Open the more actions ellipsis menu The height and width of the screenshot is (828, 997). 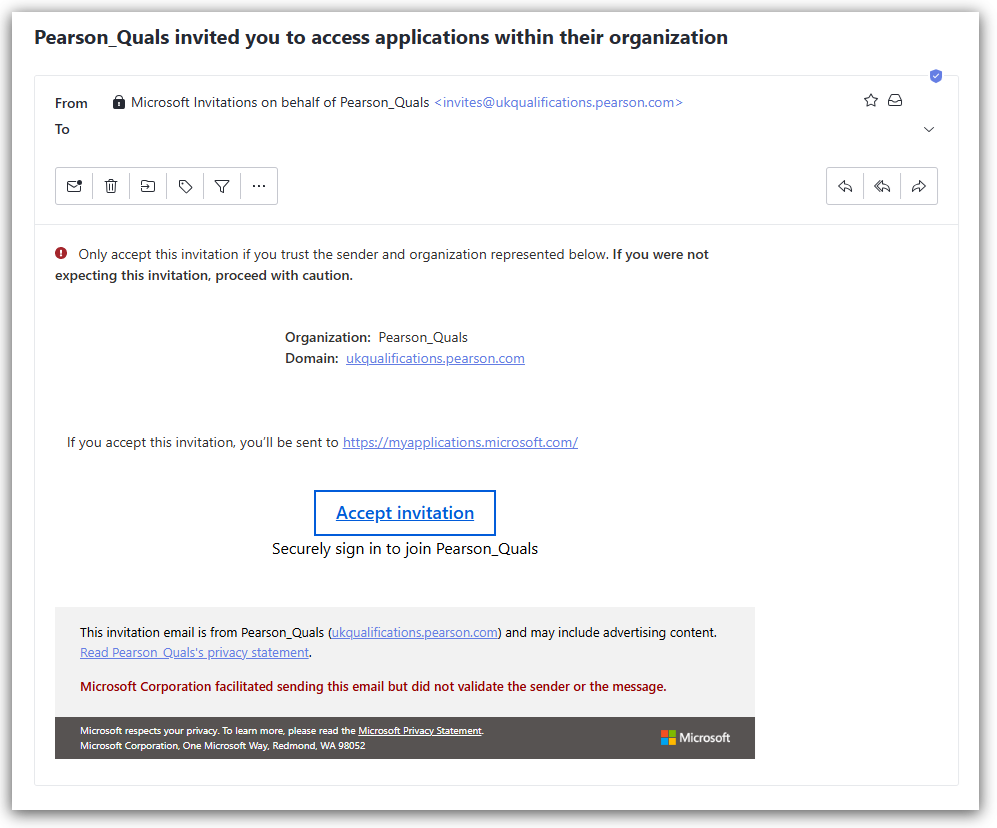pos(259,186)
